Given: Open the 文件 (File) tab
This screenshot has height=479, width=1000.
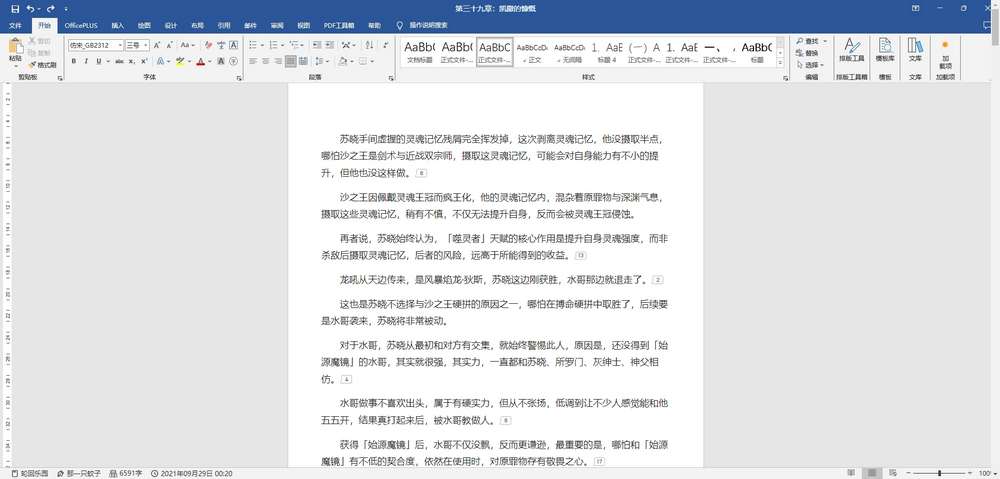Looking at the screenshot, I should click(15, 26).
